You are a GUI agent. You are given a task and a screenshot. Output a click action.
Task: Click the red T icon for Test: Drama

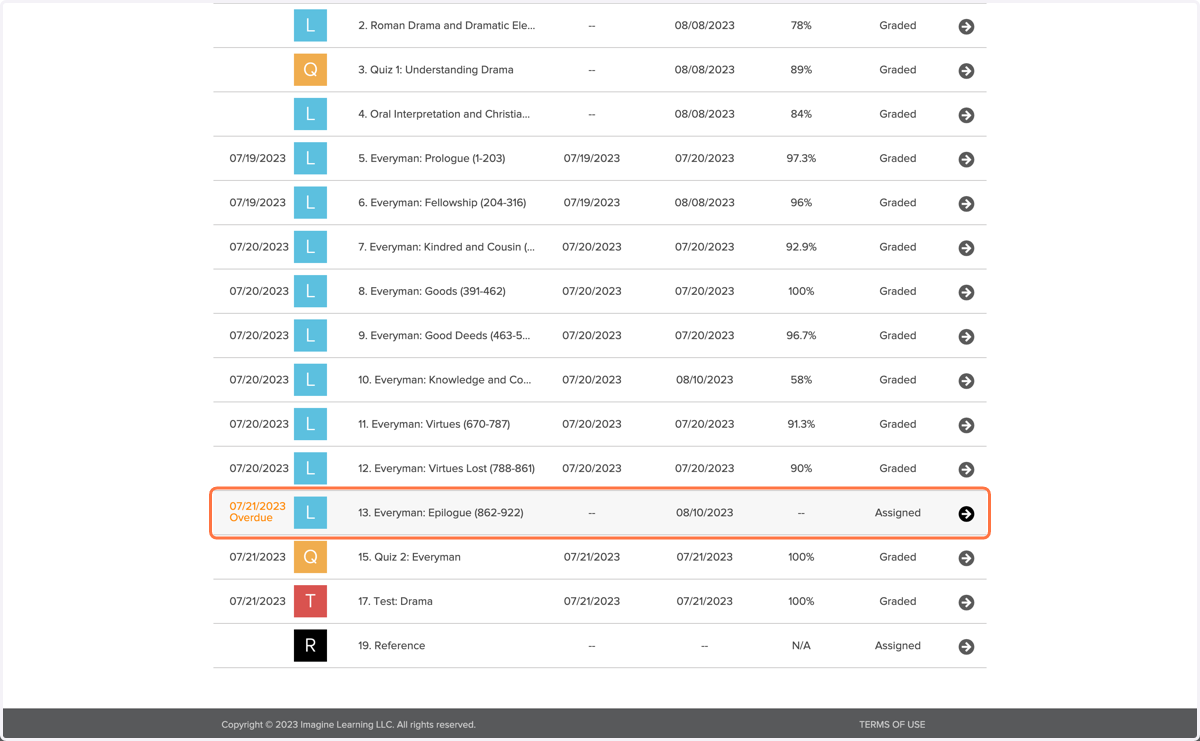point(310,601)
